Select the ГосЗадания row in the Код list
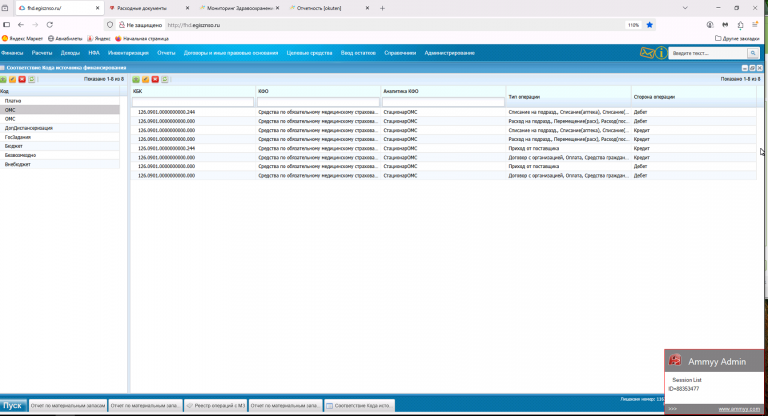This screenshot has height=416, width=768. pos(60,137)
